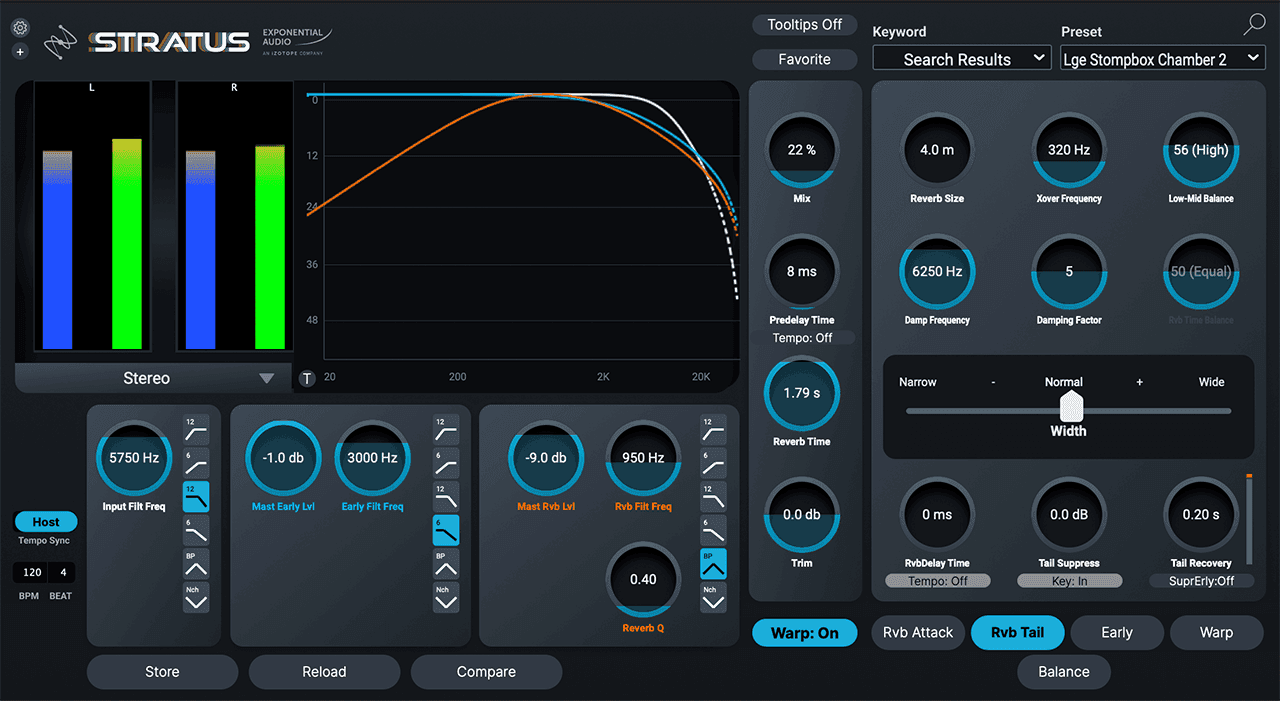This screenshot has width=1280, height=701.
Task: Click the Reverb Q knob at 0.40
Action: click(x=643, y=580)
